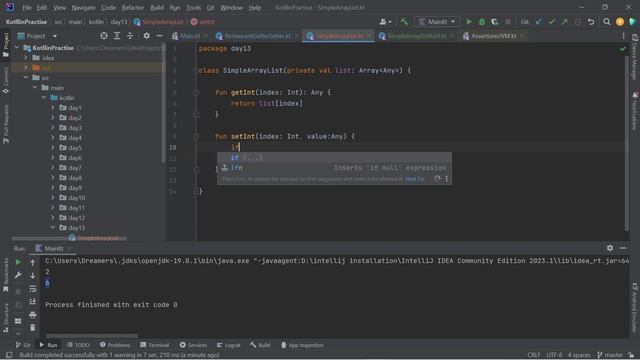Update project with the Git pull arrow
Image resolution: width=640 pixels, height=360 pixels.
539,22
